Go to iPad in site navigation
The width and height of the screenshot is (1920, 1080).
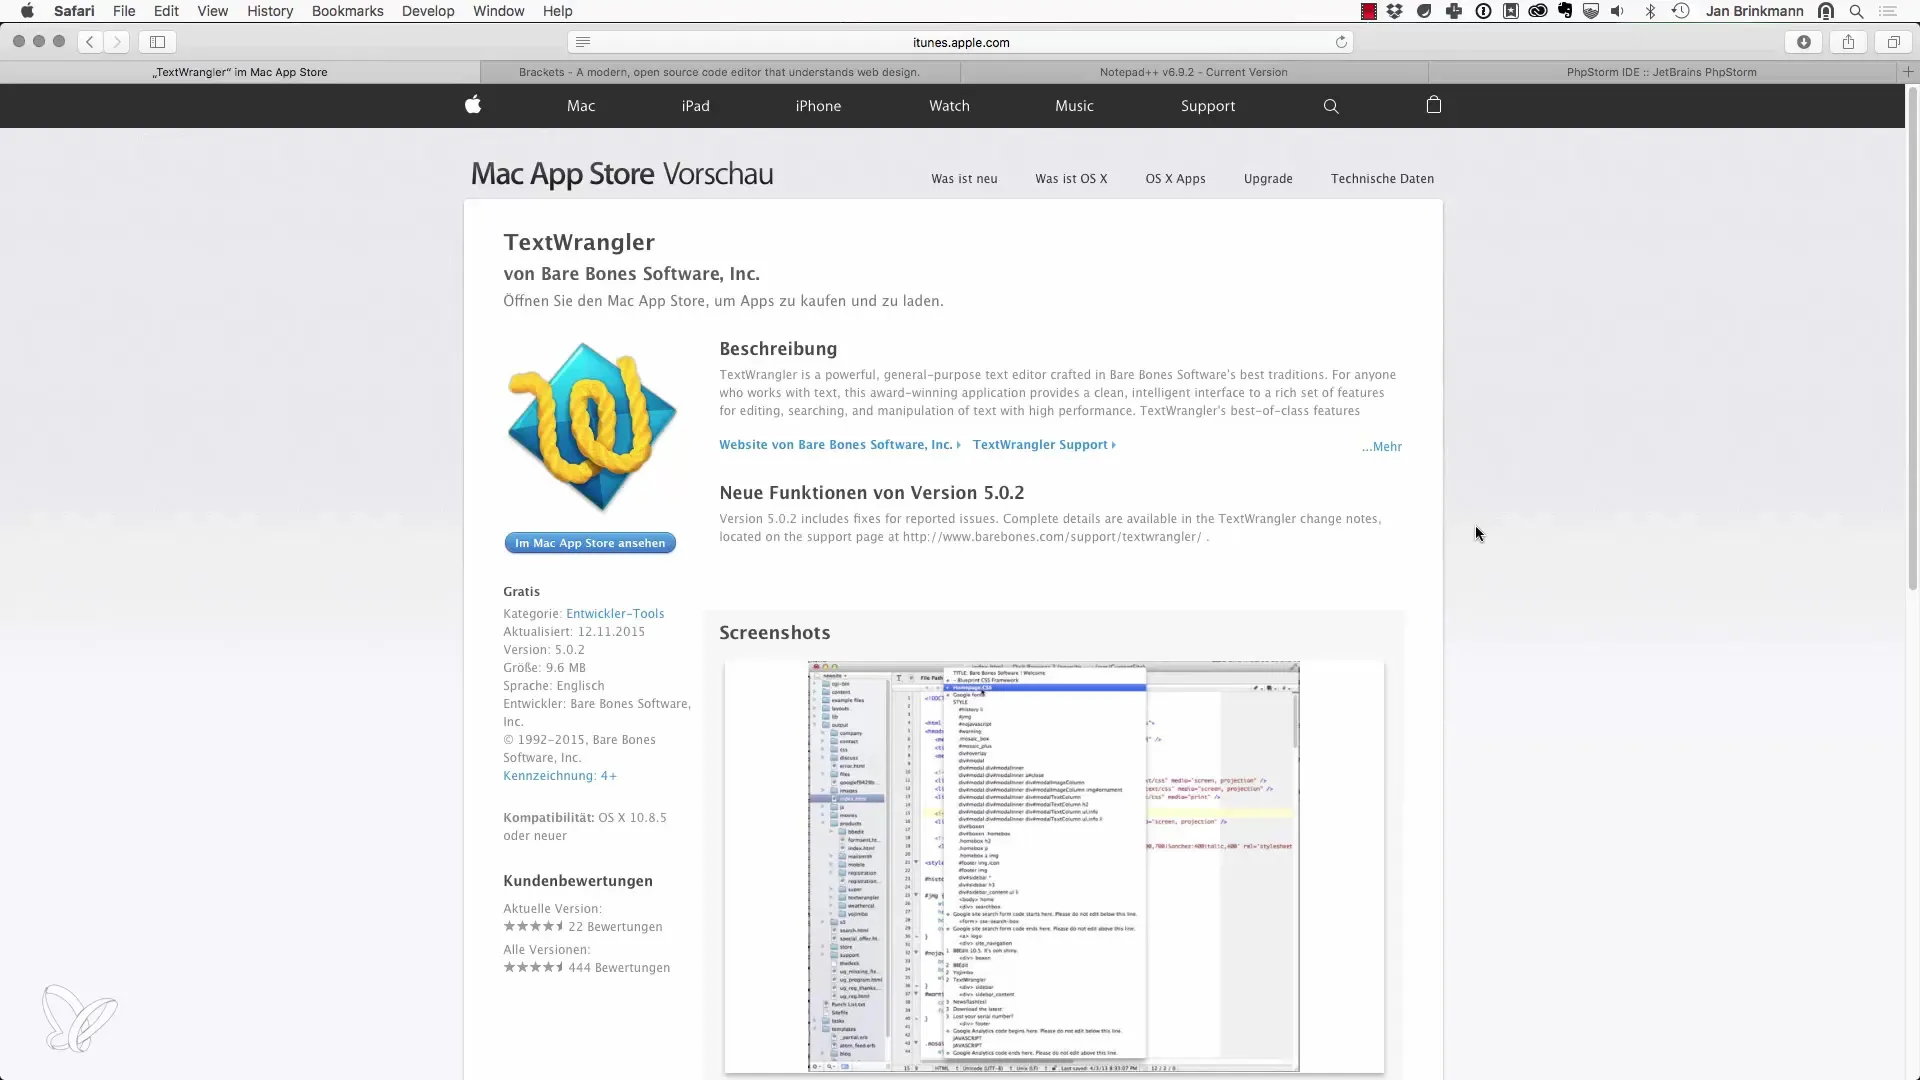696,106
